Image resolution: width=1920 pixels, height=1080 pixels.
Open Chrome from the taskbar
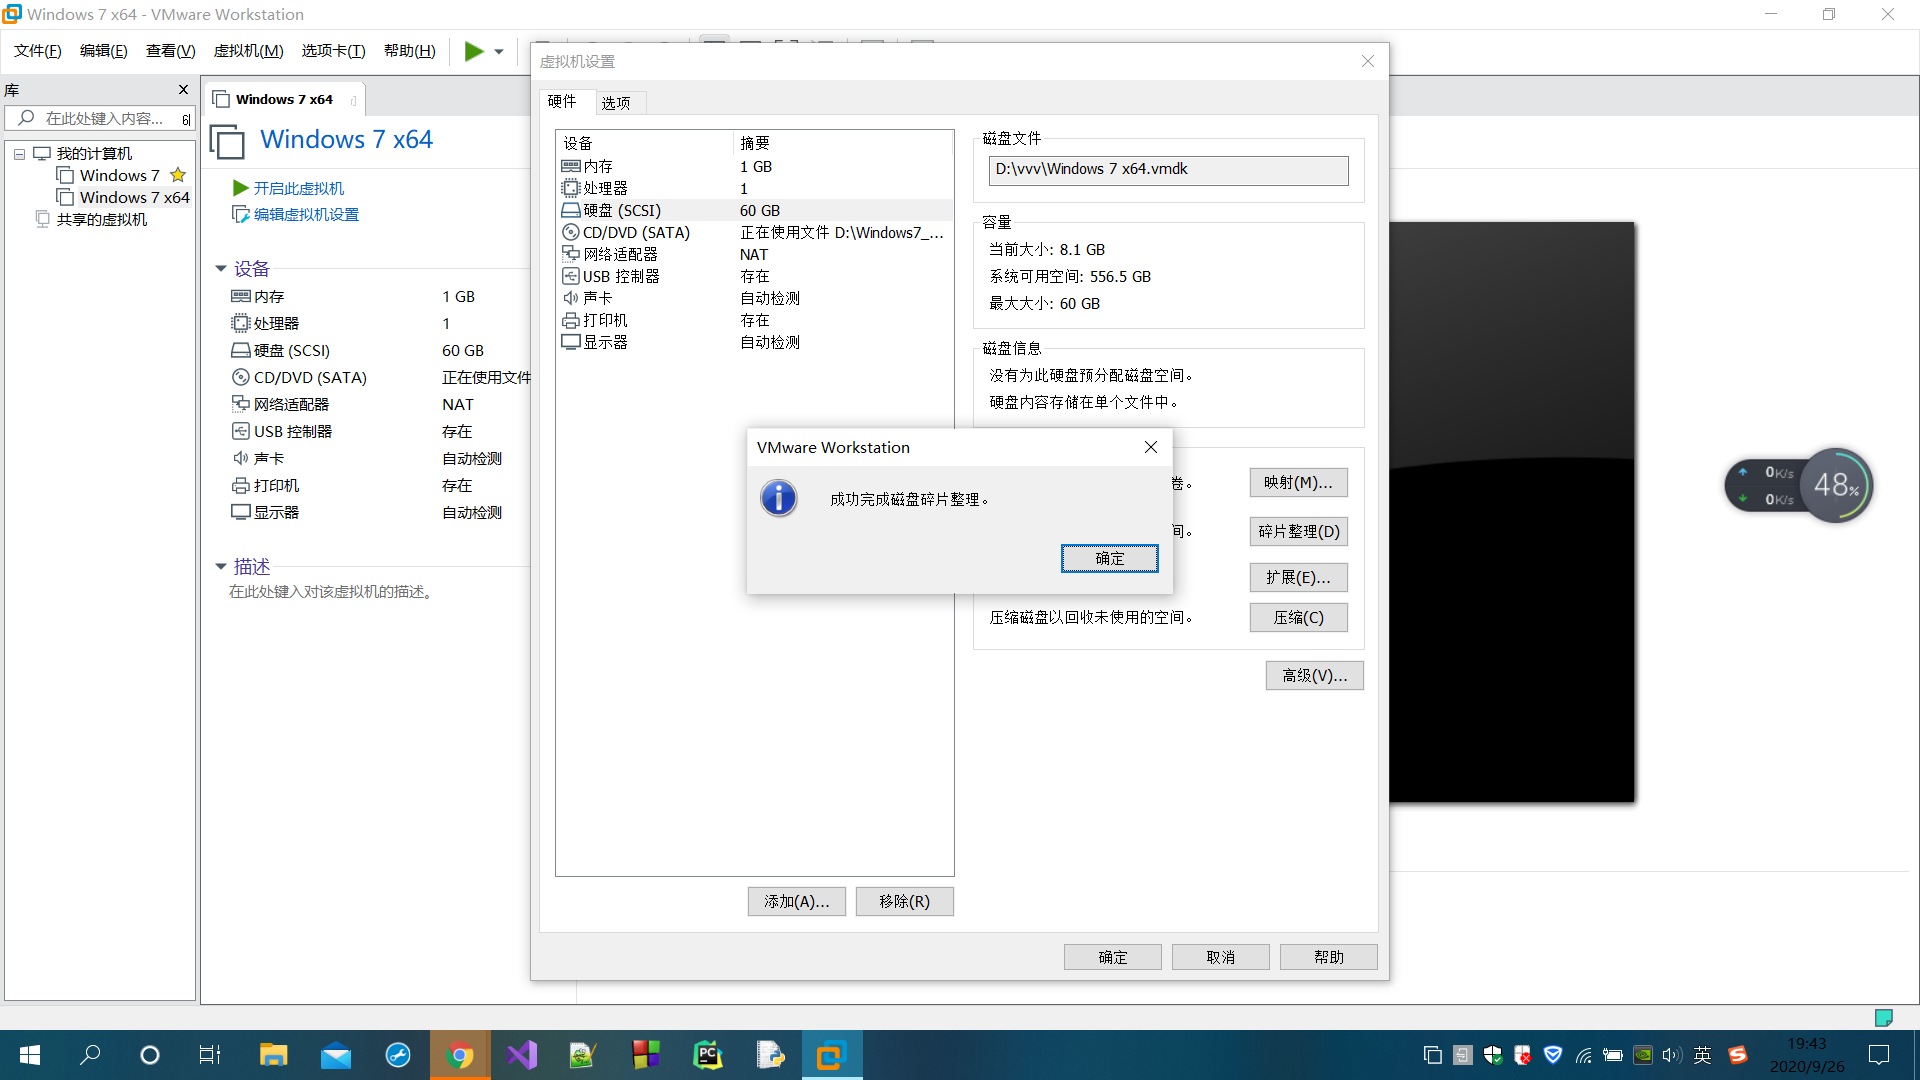(460, 1055)
